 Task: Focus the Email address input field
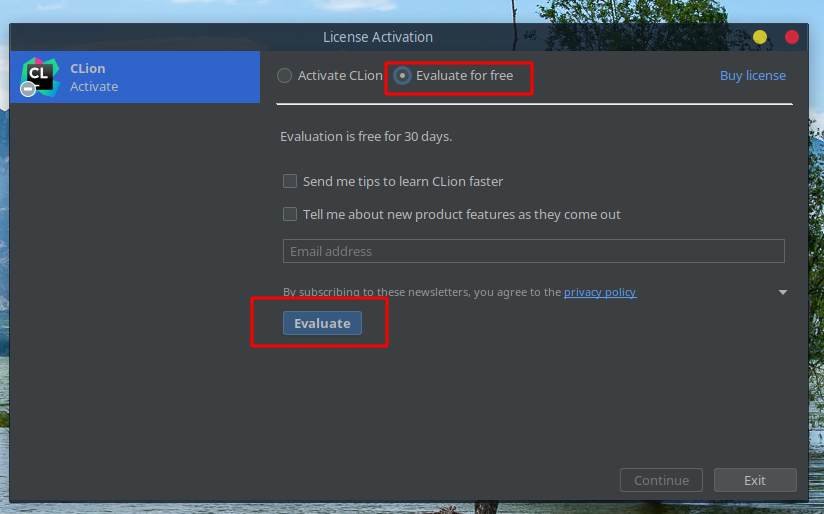point(533,251)
